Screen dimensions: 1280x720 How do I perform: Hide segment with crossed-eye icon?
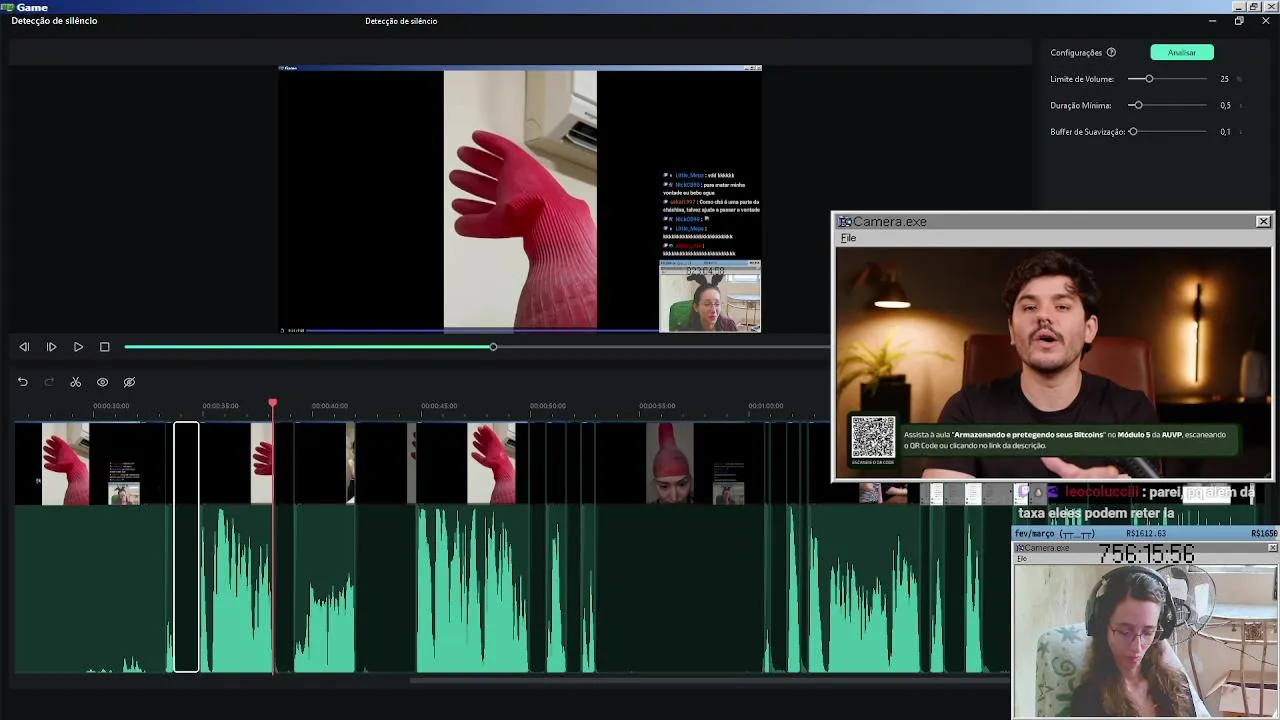[x=129, y=382]
